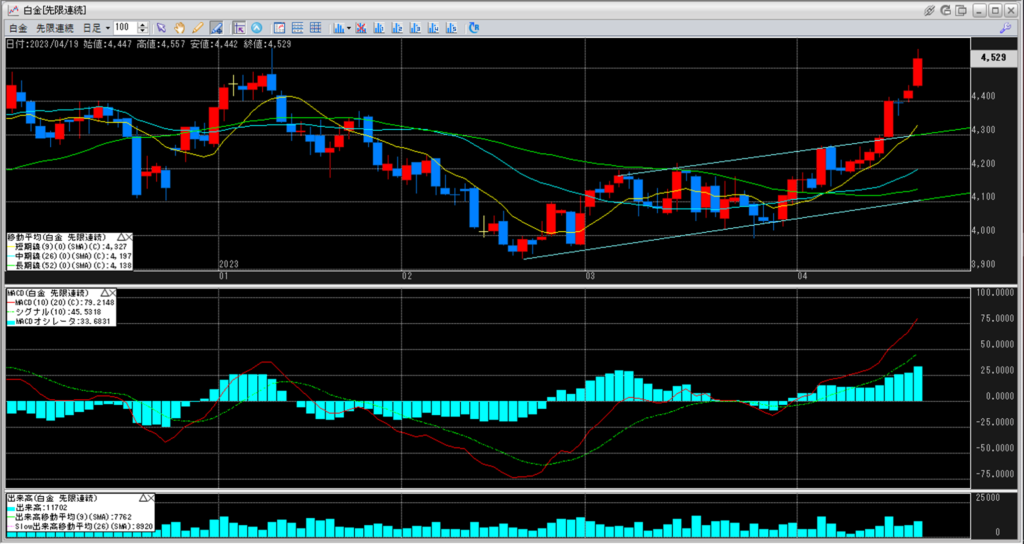Collapse the 出来高 legend with triangle icon

pyautogui.click(x=142, y=498)
